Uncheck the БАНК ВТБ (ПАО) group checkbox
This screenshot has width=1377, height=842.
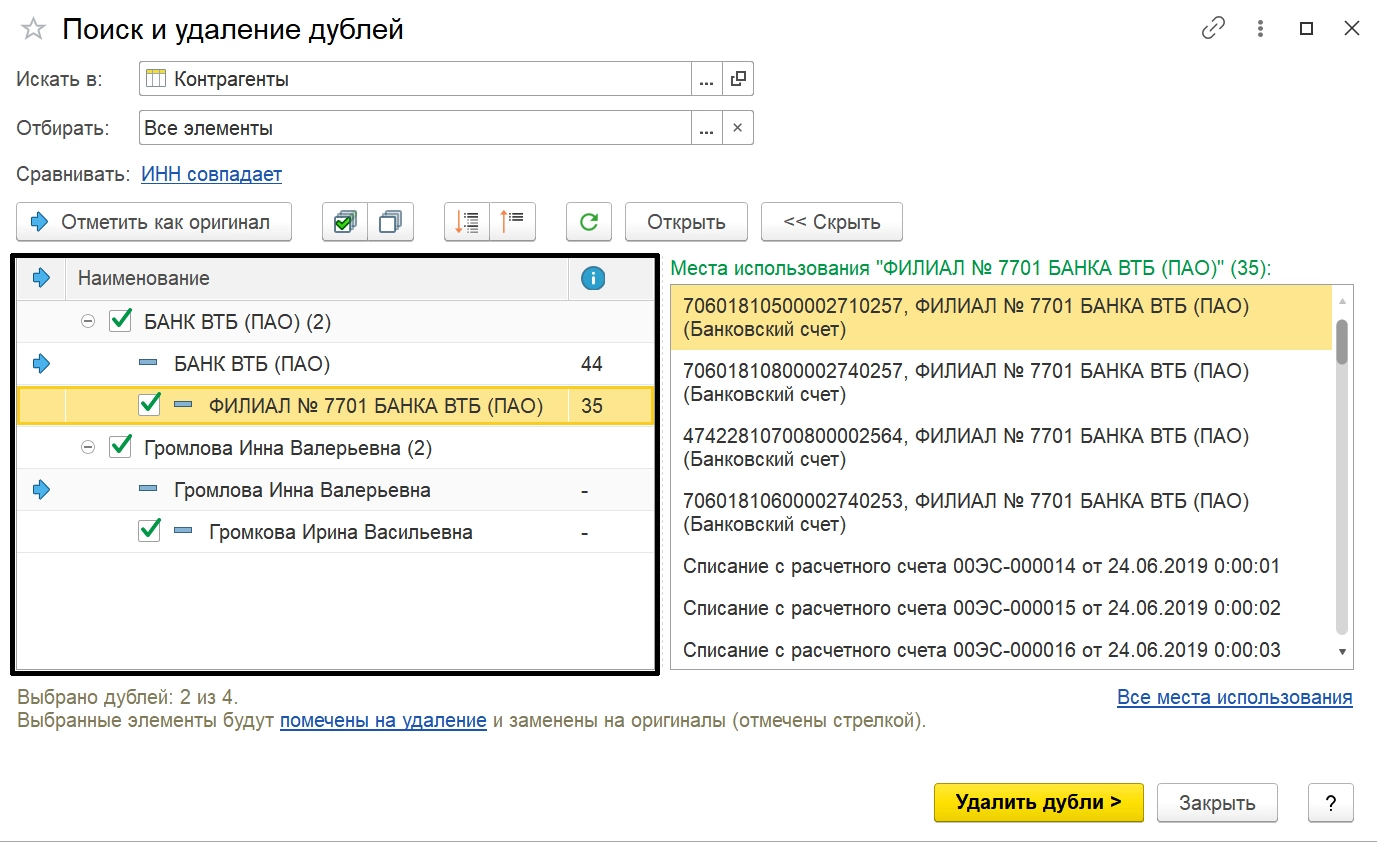point(121,321)
